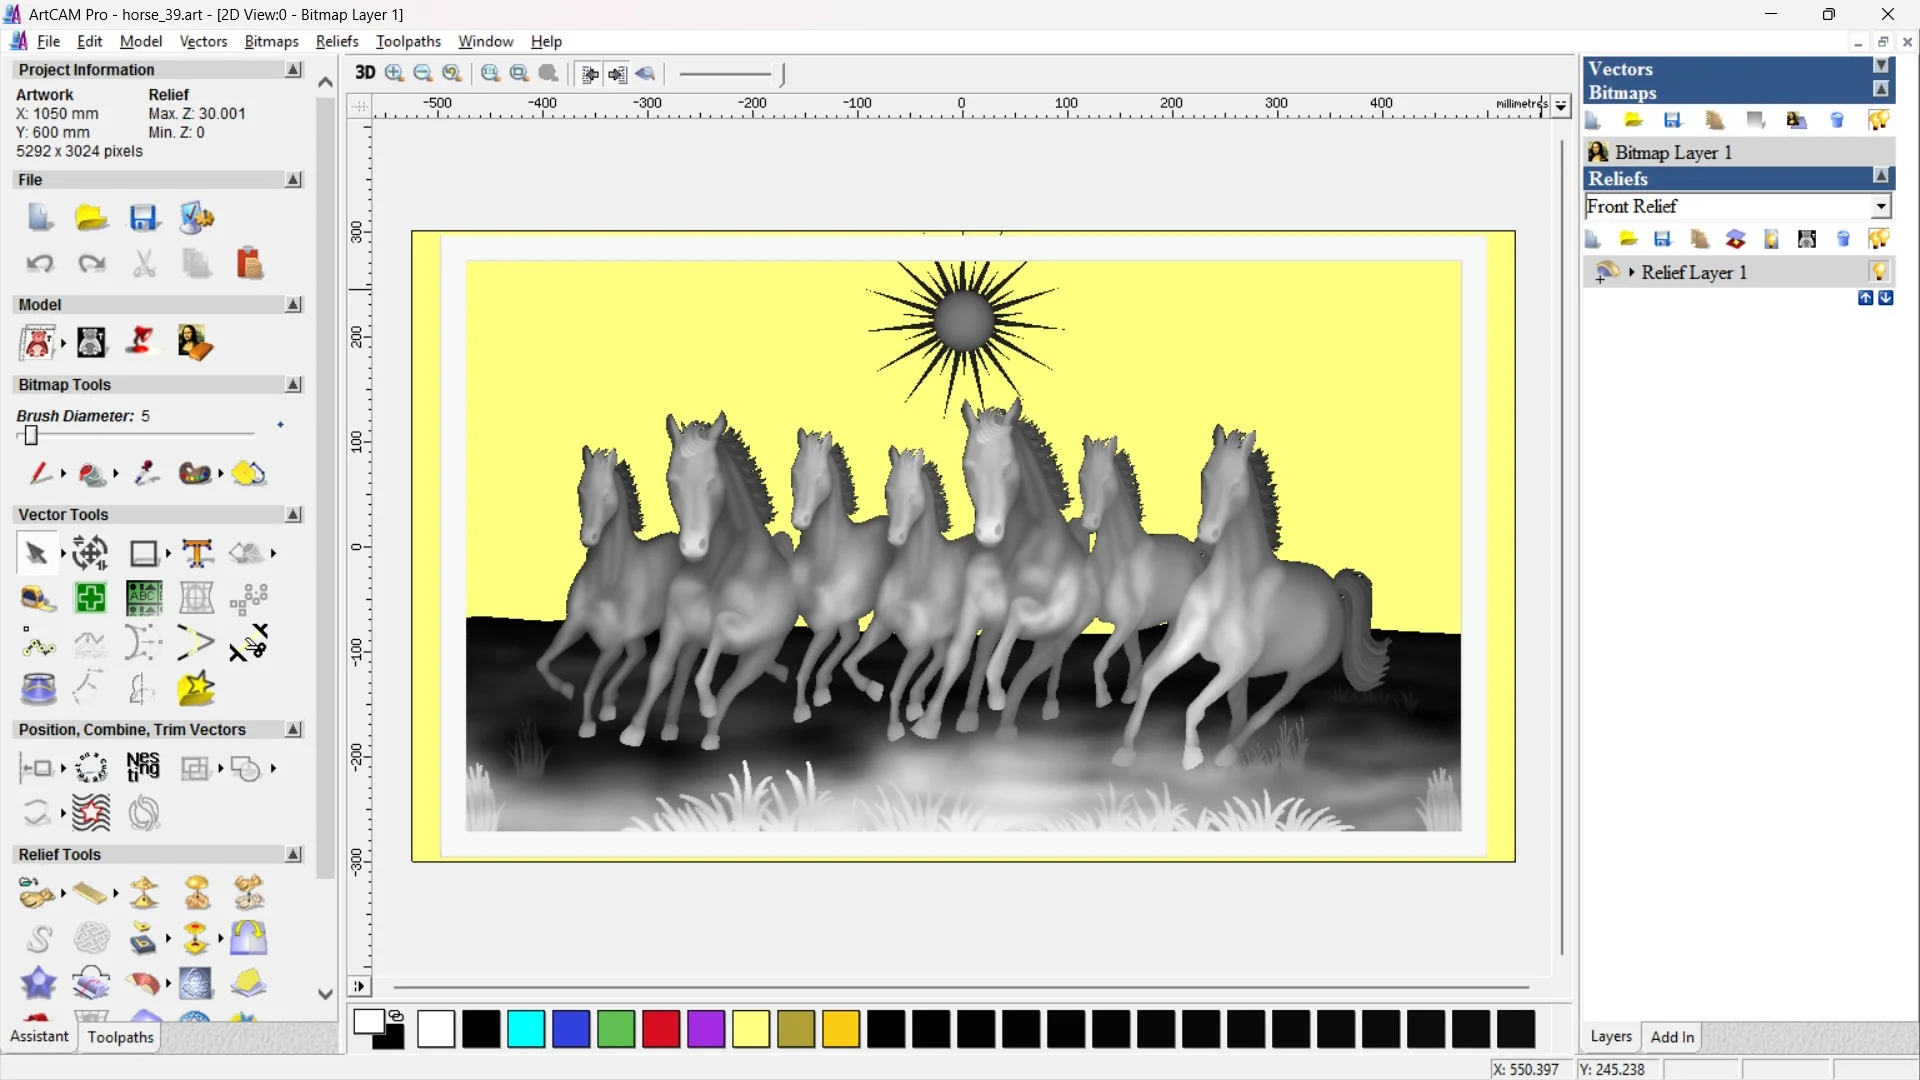
Task: Open the Toolpaths menu
Action: pos(408,41)
